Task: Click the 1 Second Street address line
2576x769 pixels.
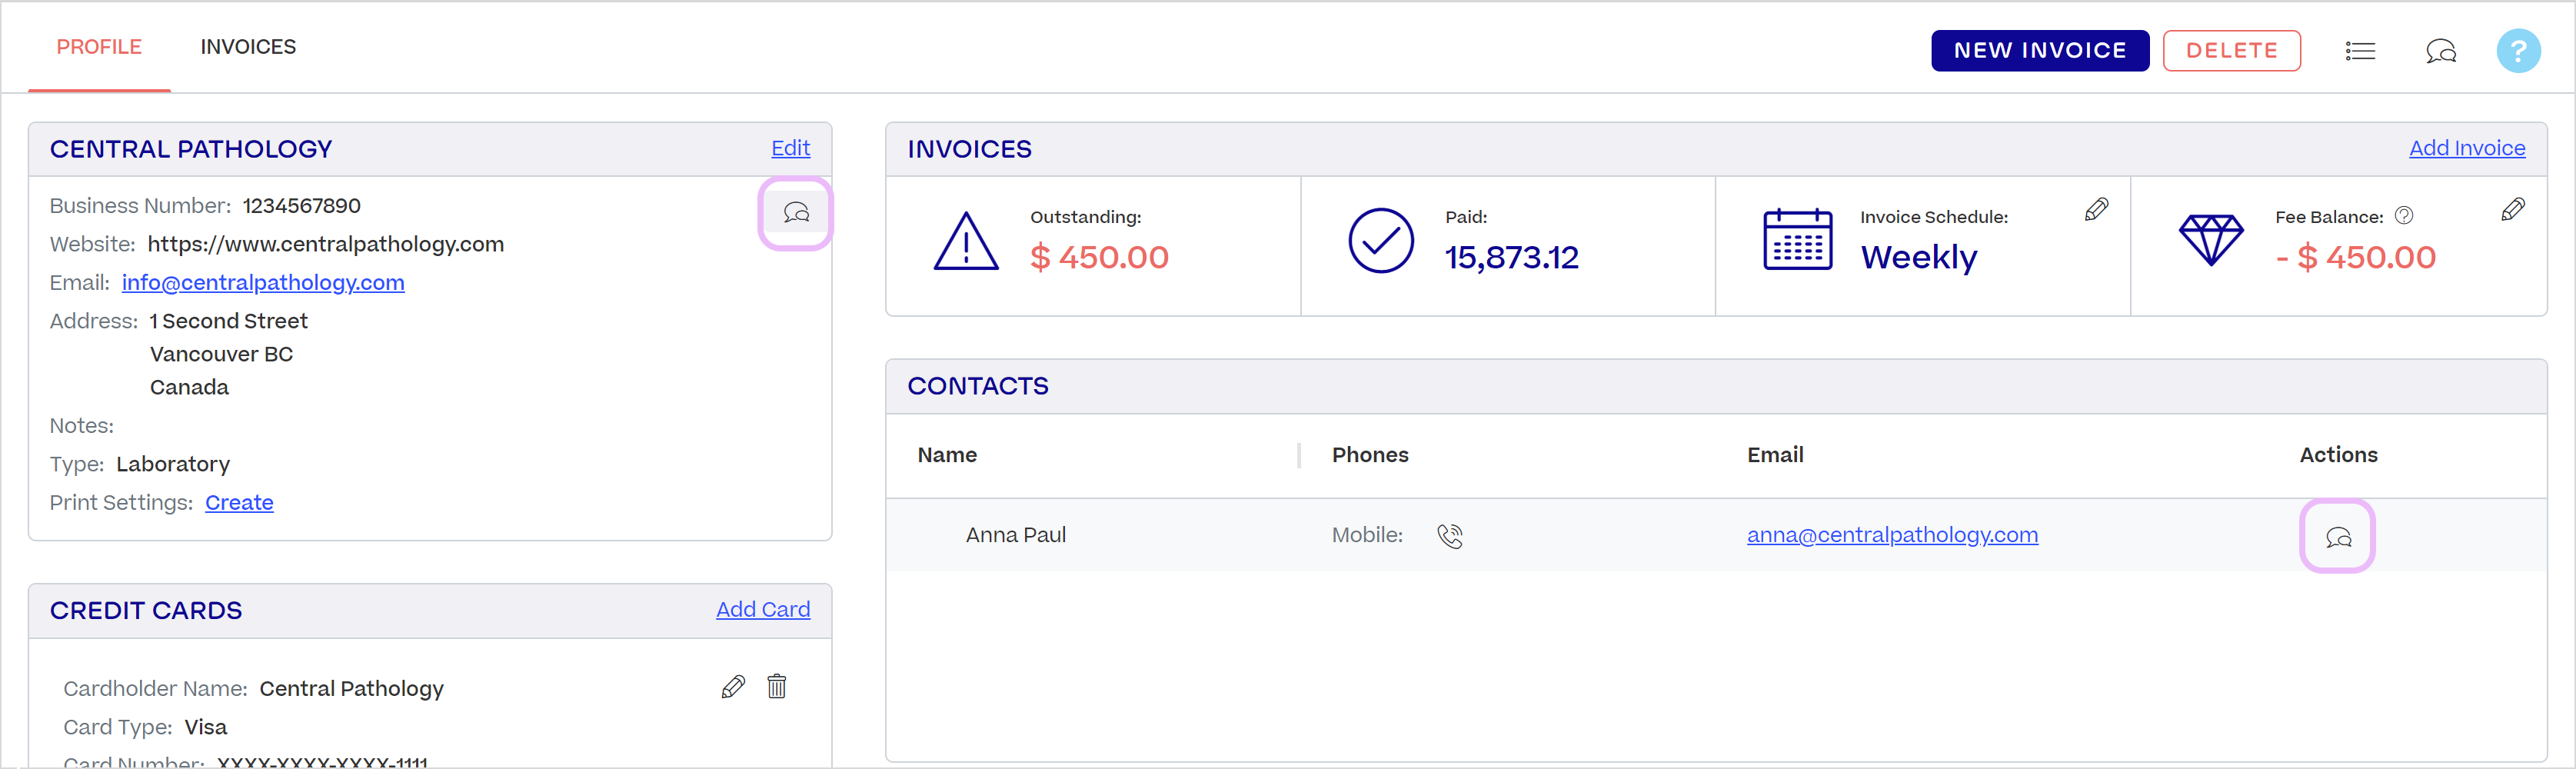Action: click(229, 321)
